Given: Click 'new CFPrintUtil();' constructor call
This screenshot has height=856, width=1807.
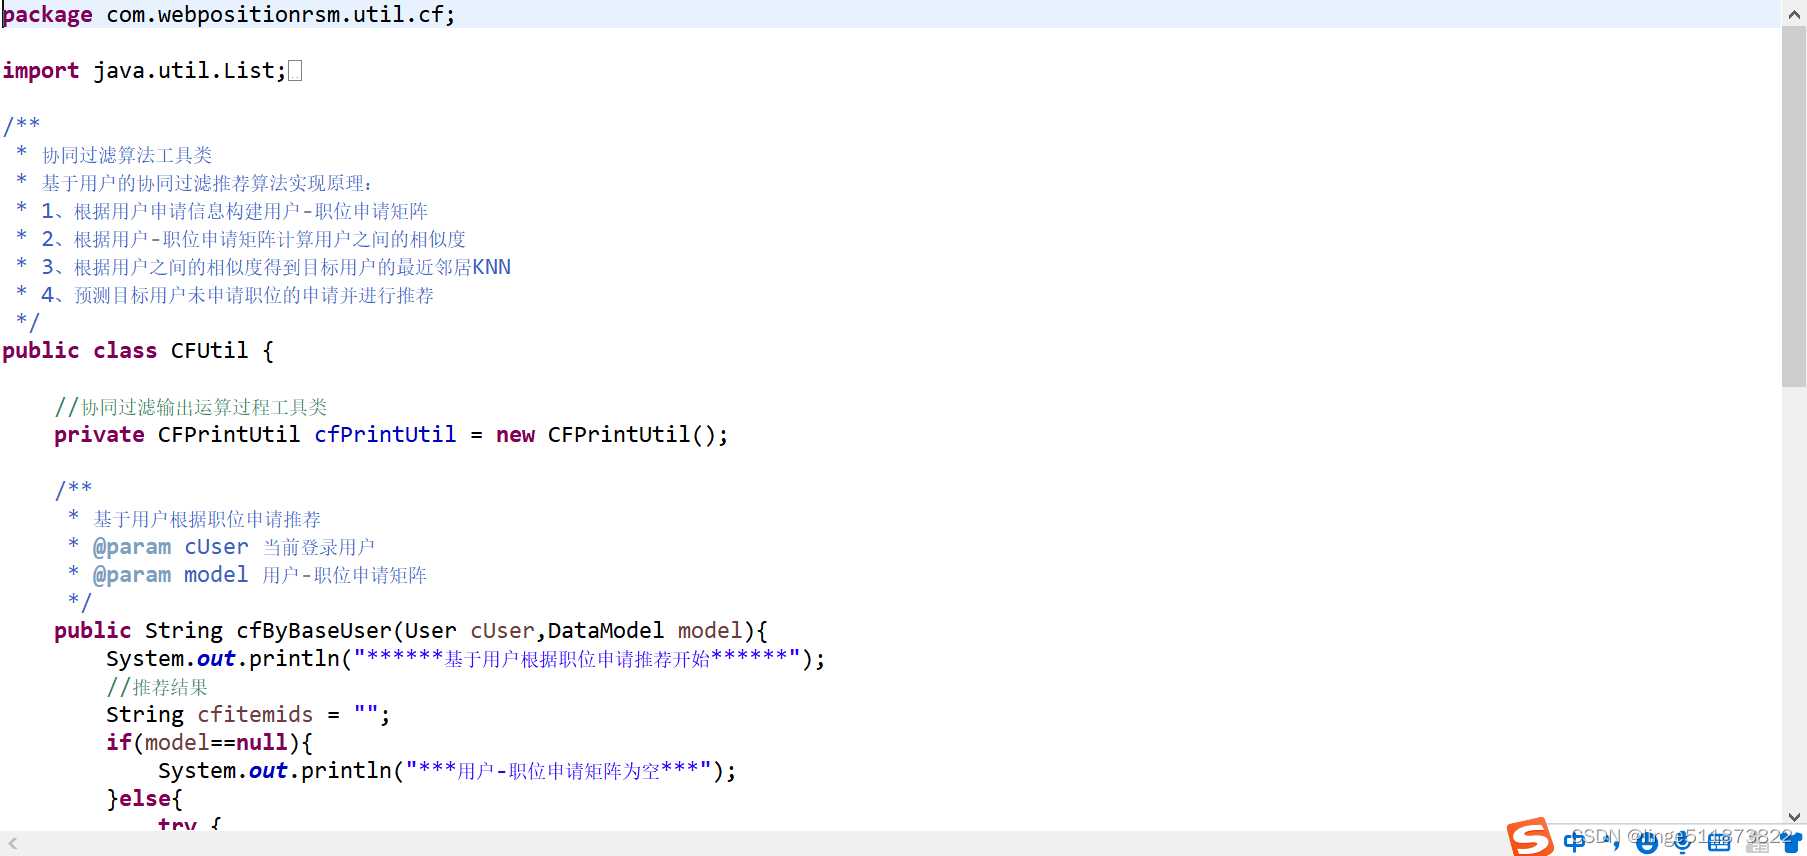Looking at the screenshot, I should [x=612, y=435].
